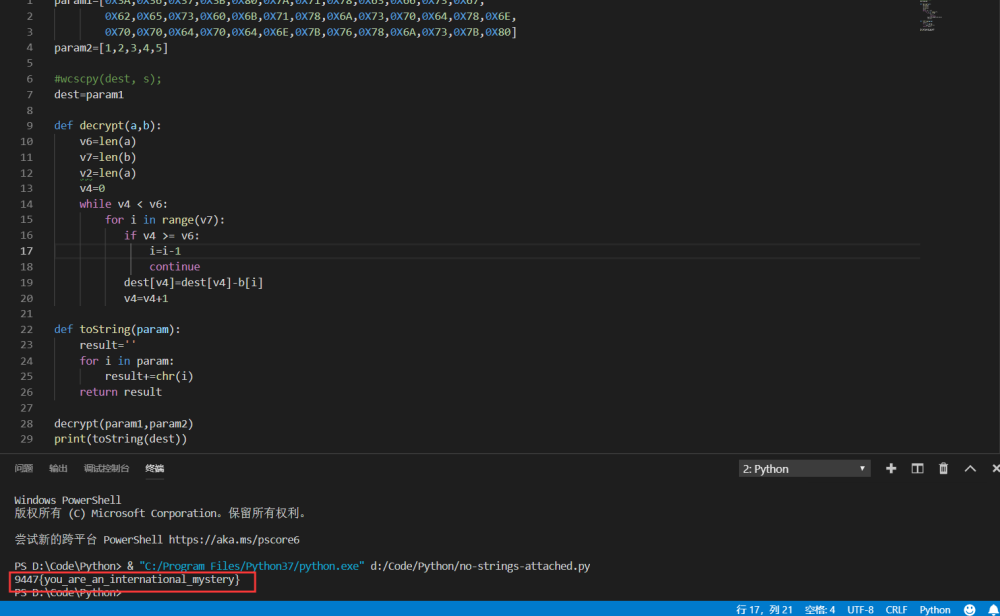The image size is (1000, 616).
Task: Open the '2: Python' terminal selector dropdown
Action: pos(804,469)
